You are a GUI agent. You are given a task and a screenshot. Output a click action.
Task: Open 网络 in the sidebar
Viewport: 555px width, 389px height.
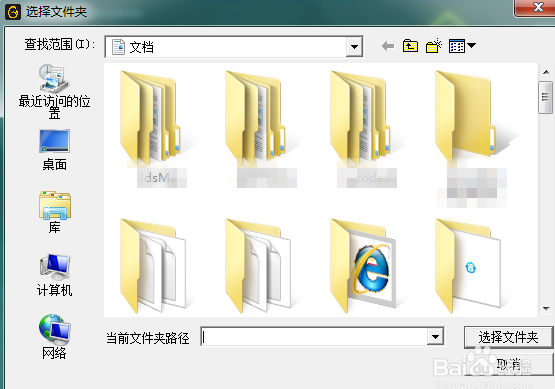[x=54, y=337]
